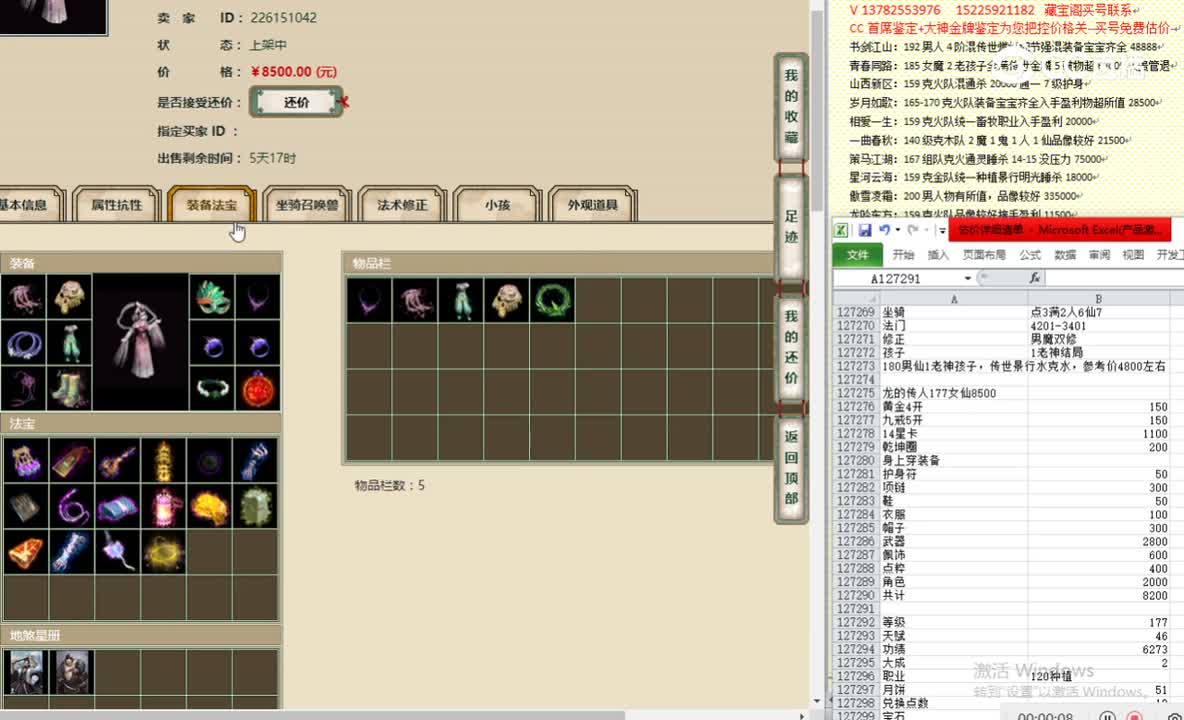This screenshot has height=720, width=1184.
Task: Click the pink tassel item in 物品栏
Action: pyautogui.click(x=415, y=300)
